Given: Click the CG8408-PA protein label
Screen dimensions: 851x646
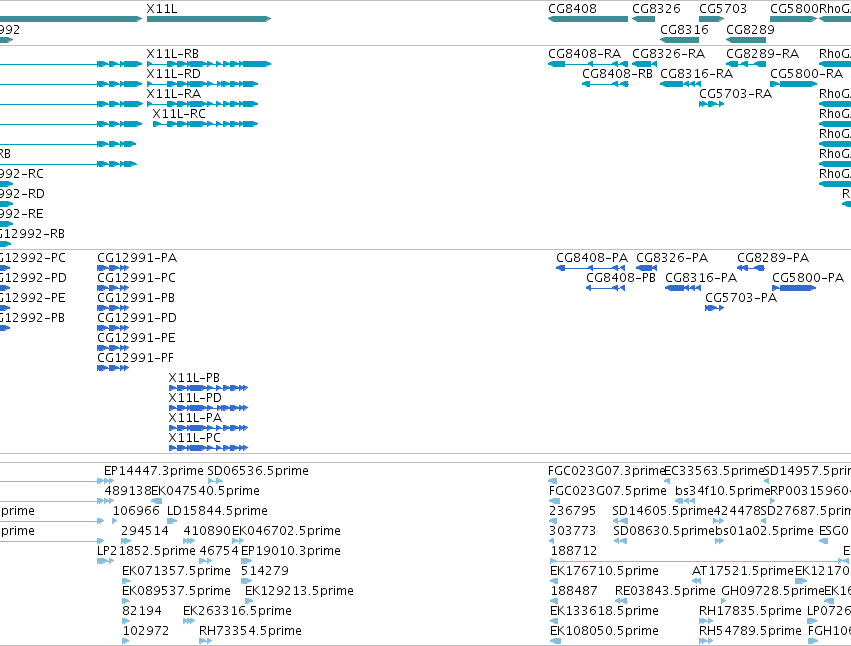Looking at the screenshot, I should (592, 258).
